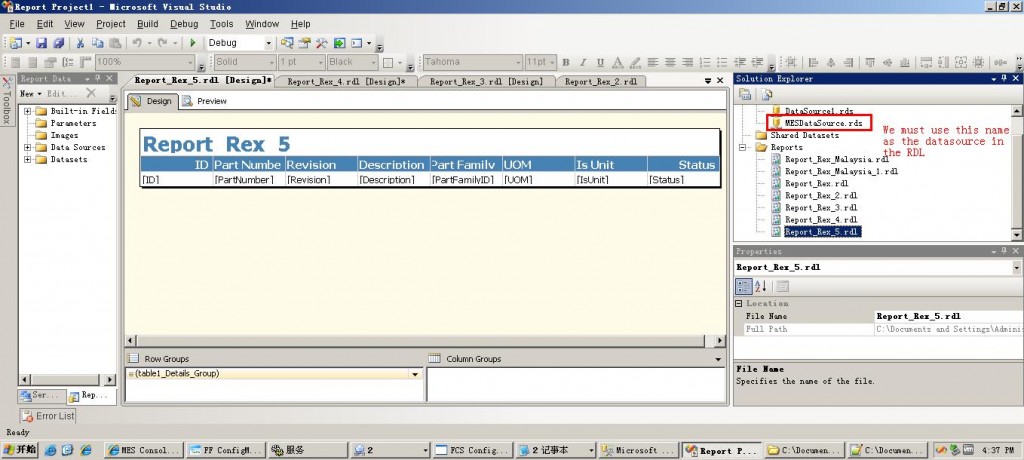Click the Align Lefts layout icon

pos(814,63)
